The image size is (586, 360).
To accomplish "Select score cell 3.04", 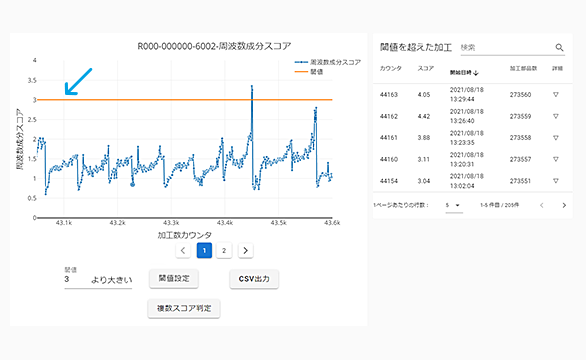I will 424,181.
